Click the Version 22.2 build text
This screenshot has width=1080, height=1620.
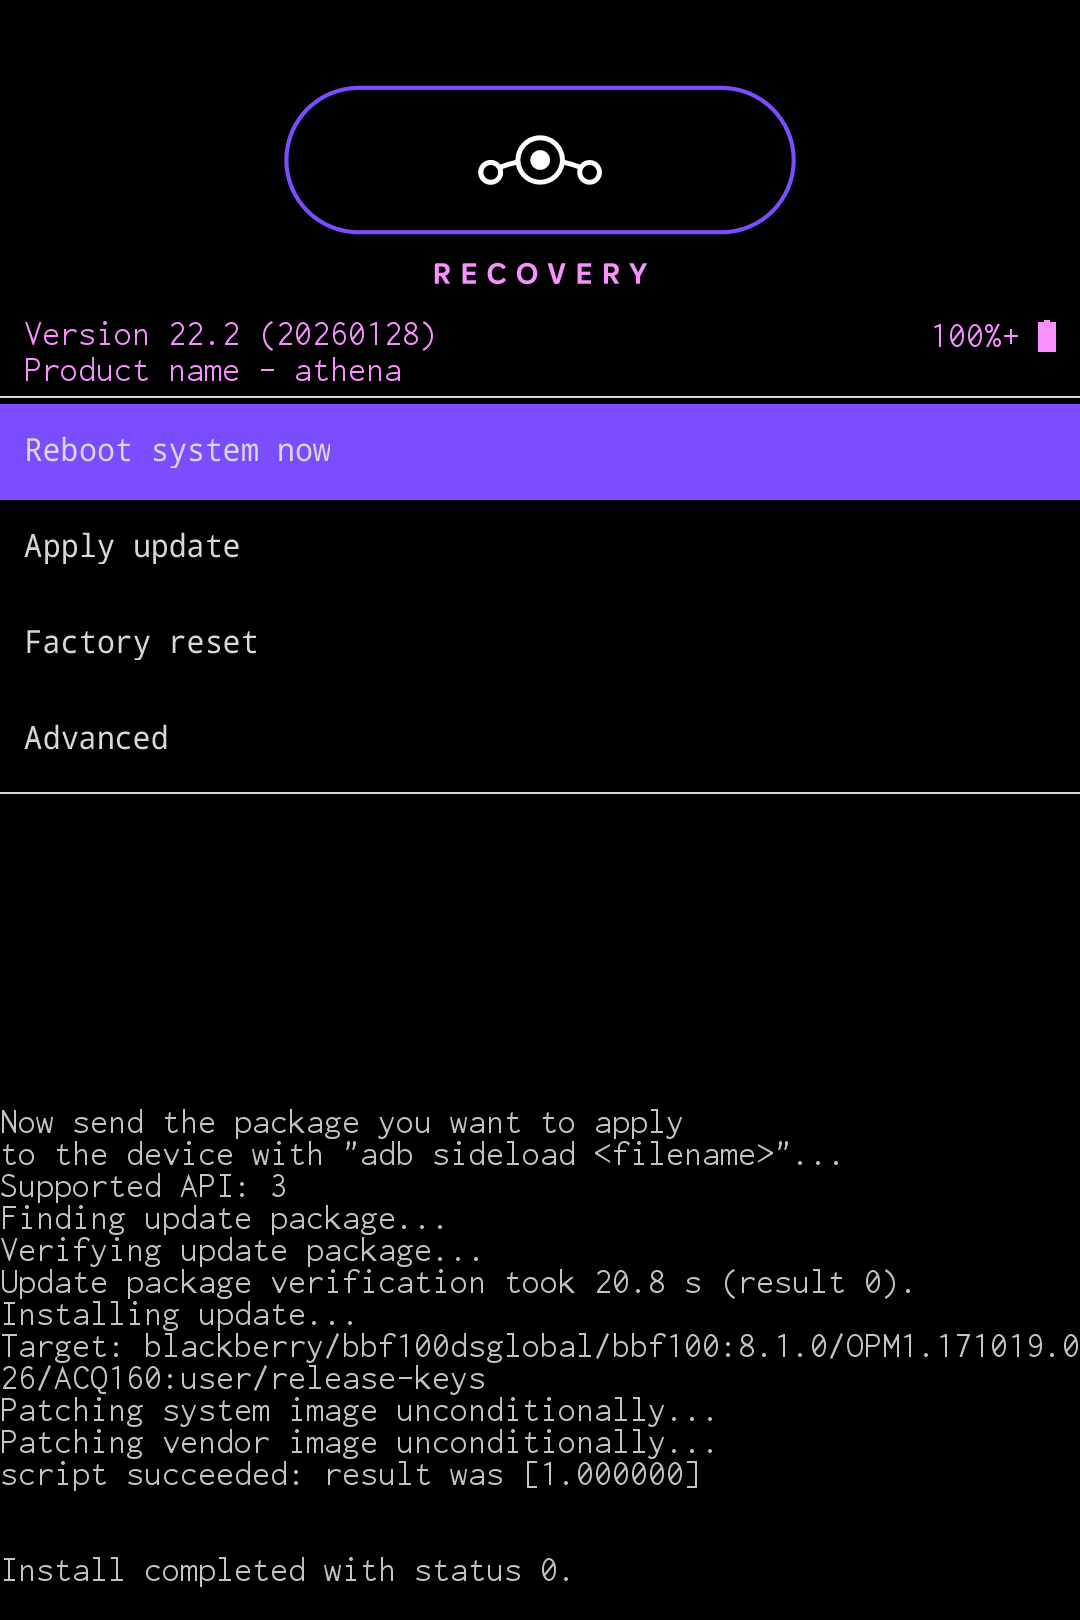tap(230, 334)
